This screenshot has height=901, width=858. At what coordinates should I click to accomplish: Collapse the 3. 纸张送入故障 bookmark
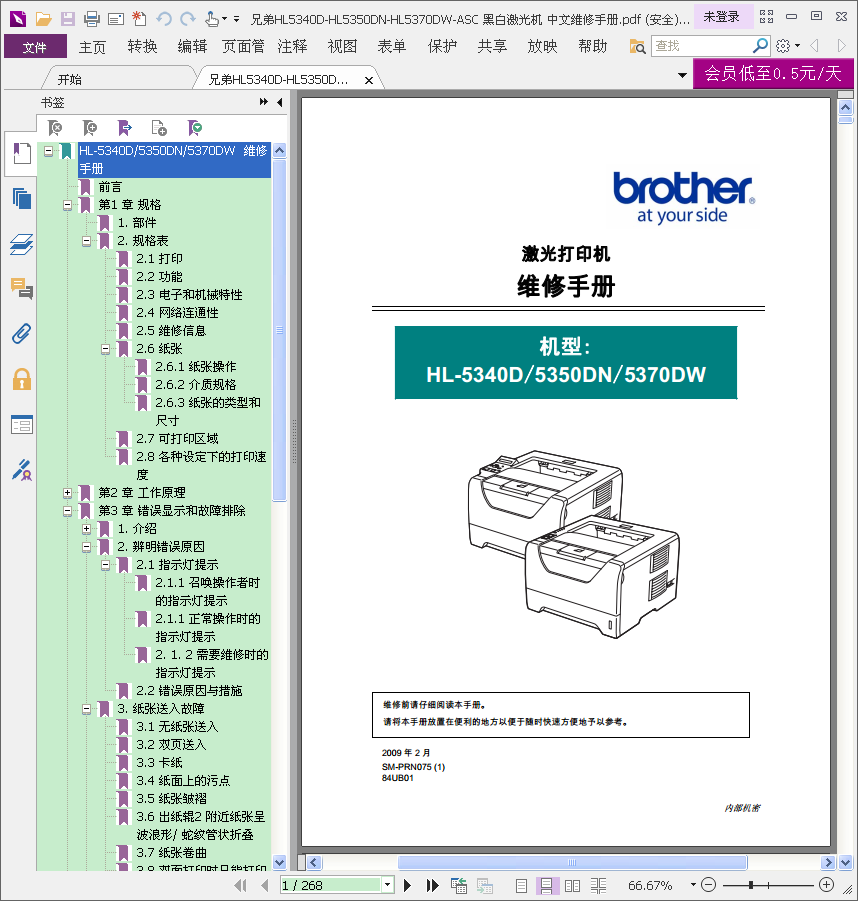(87, 709)
